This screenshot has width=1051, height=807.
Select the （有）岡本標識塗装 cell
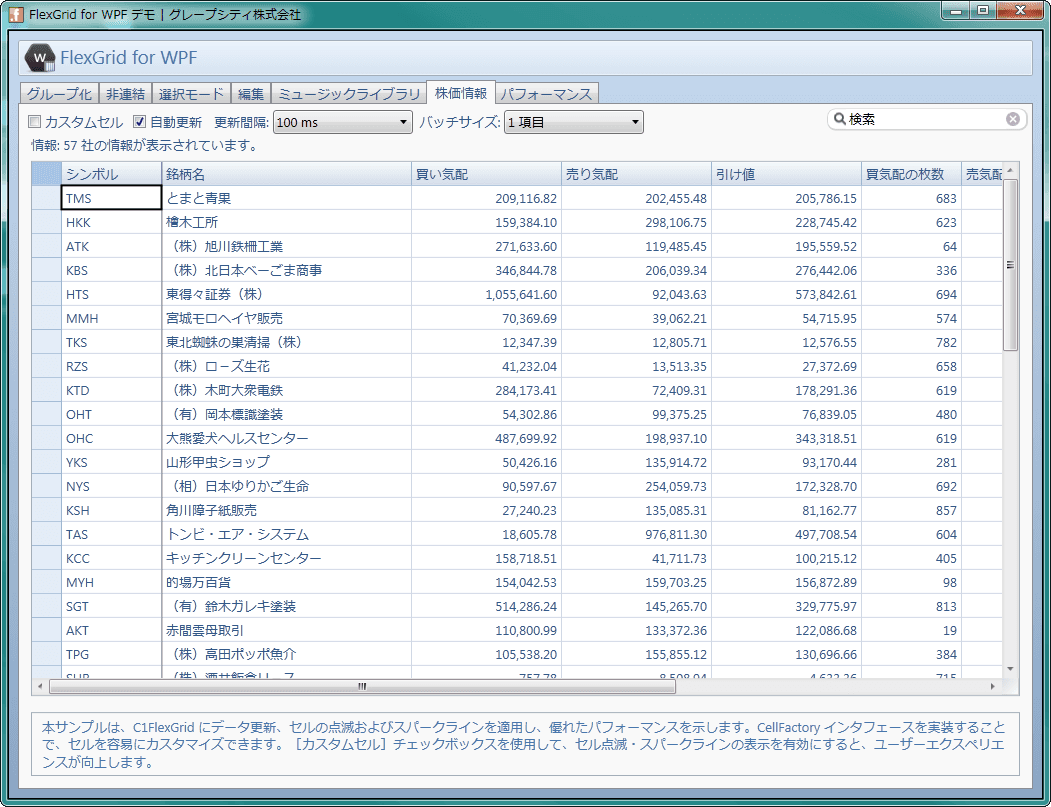[x=286, y=415]
